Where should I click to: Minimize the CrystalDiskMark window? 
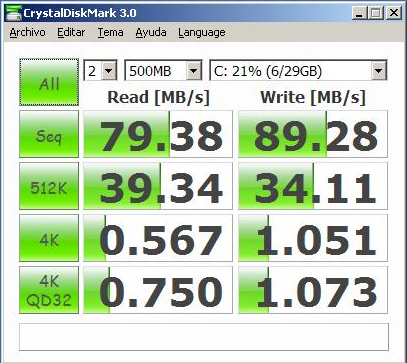tap(360, 13)
